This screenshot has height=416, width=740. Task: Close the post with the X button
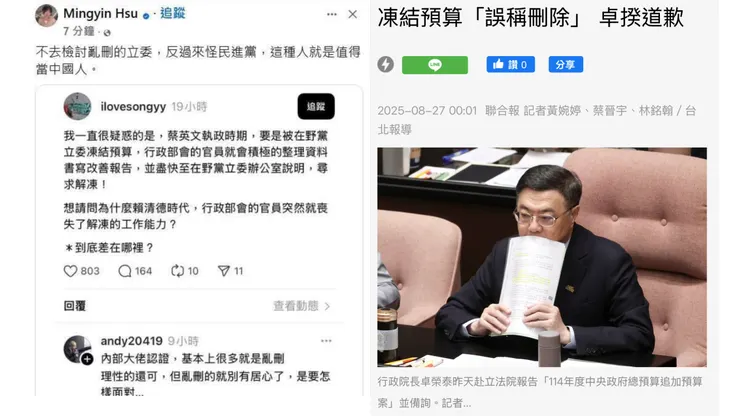pyautogui.click(x=353, y=15)
